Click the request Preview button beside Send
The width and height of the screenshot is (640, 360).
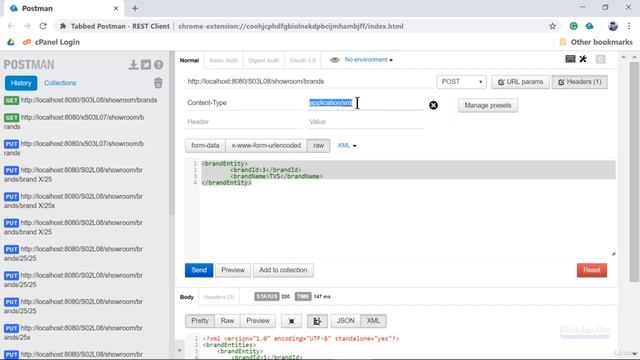tap(233, 270)
